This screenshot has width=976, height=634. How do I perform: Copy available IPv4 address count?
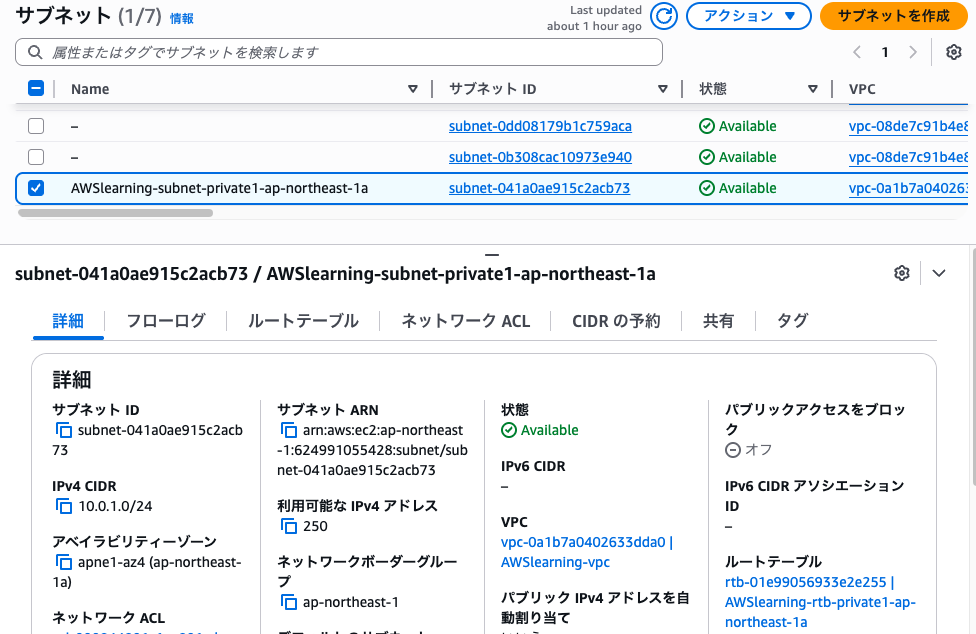point(288,526)
